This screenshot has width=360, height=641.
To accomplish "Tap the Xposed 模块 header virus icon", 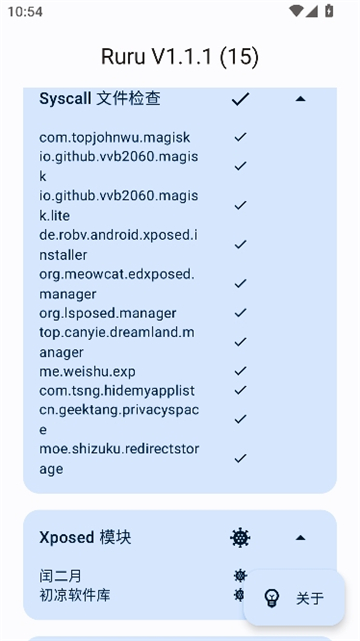I will [x=240, y=537].
